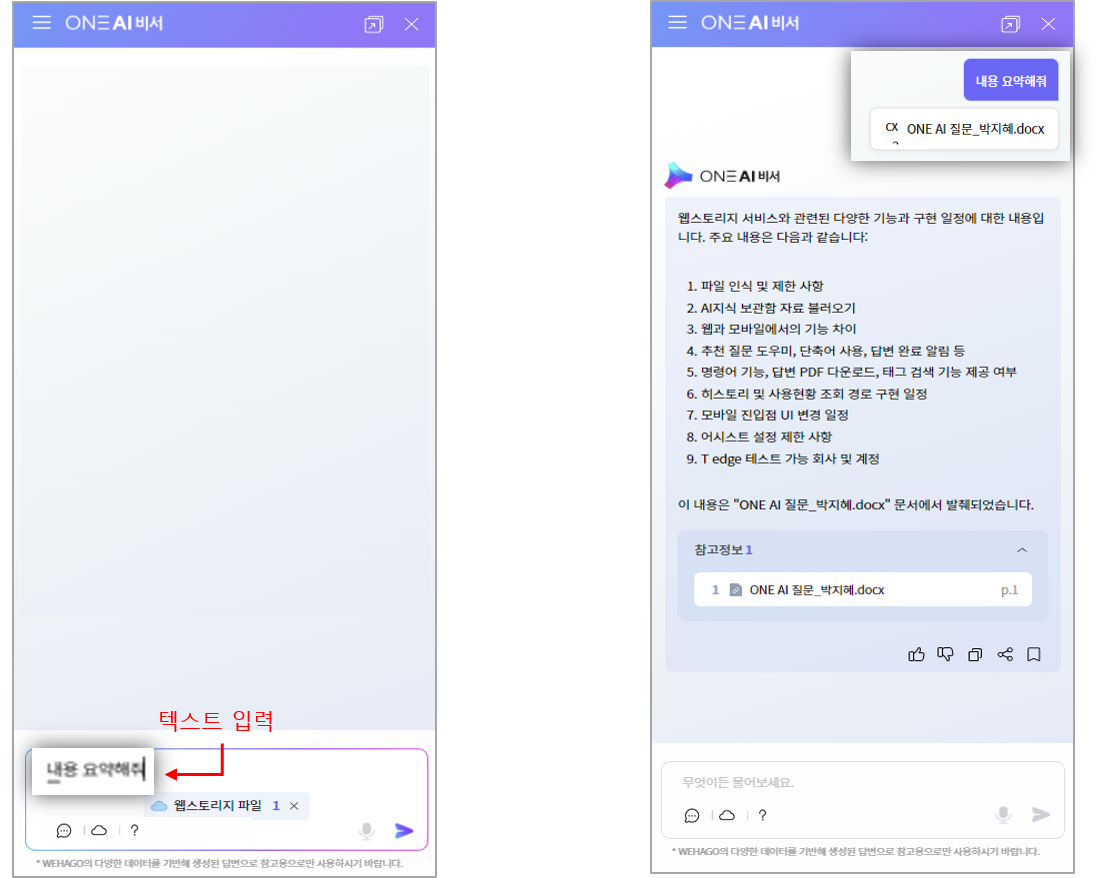Open the hamburger menu in the right ONE AI panel

[678, 22]
